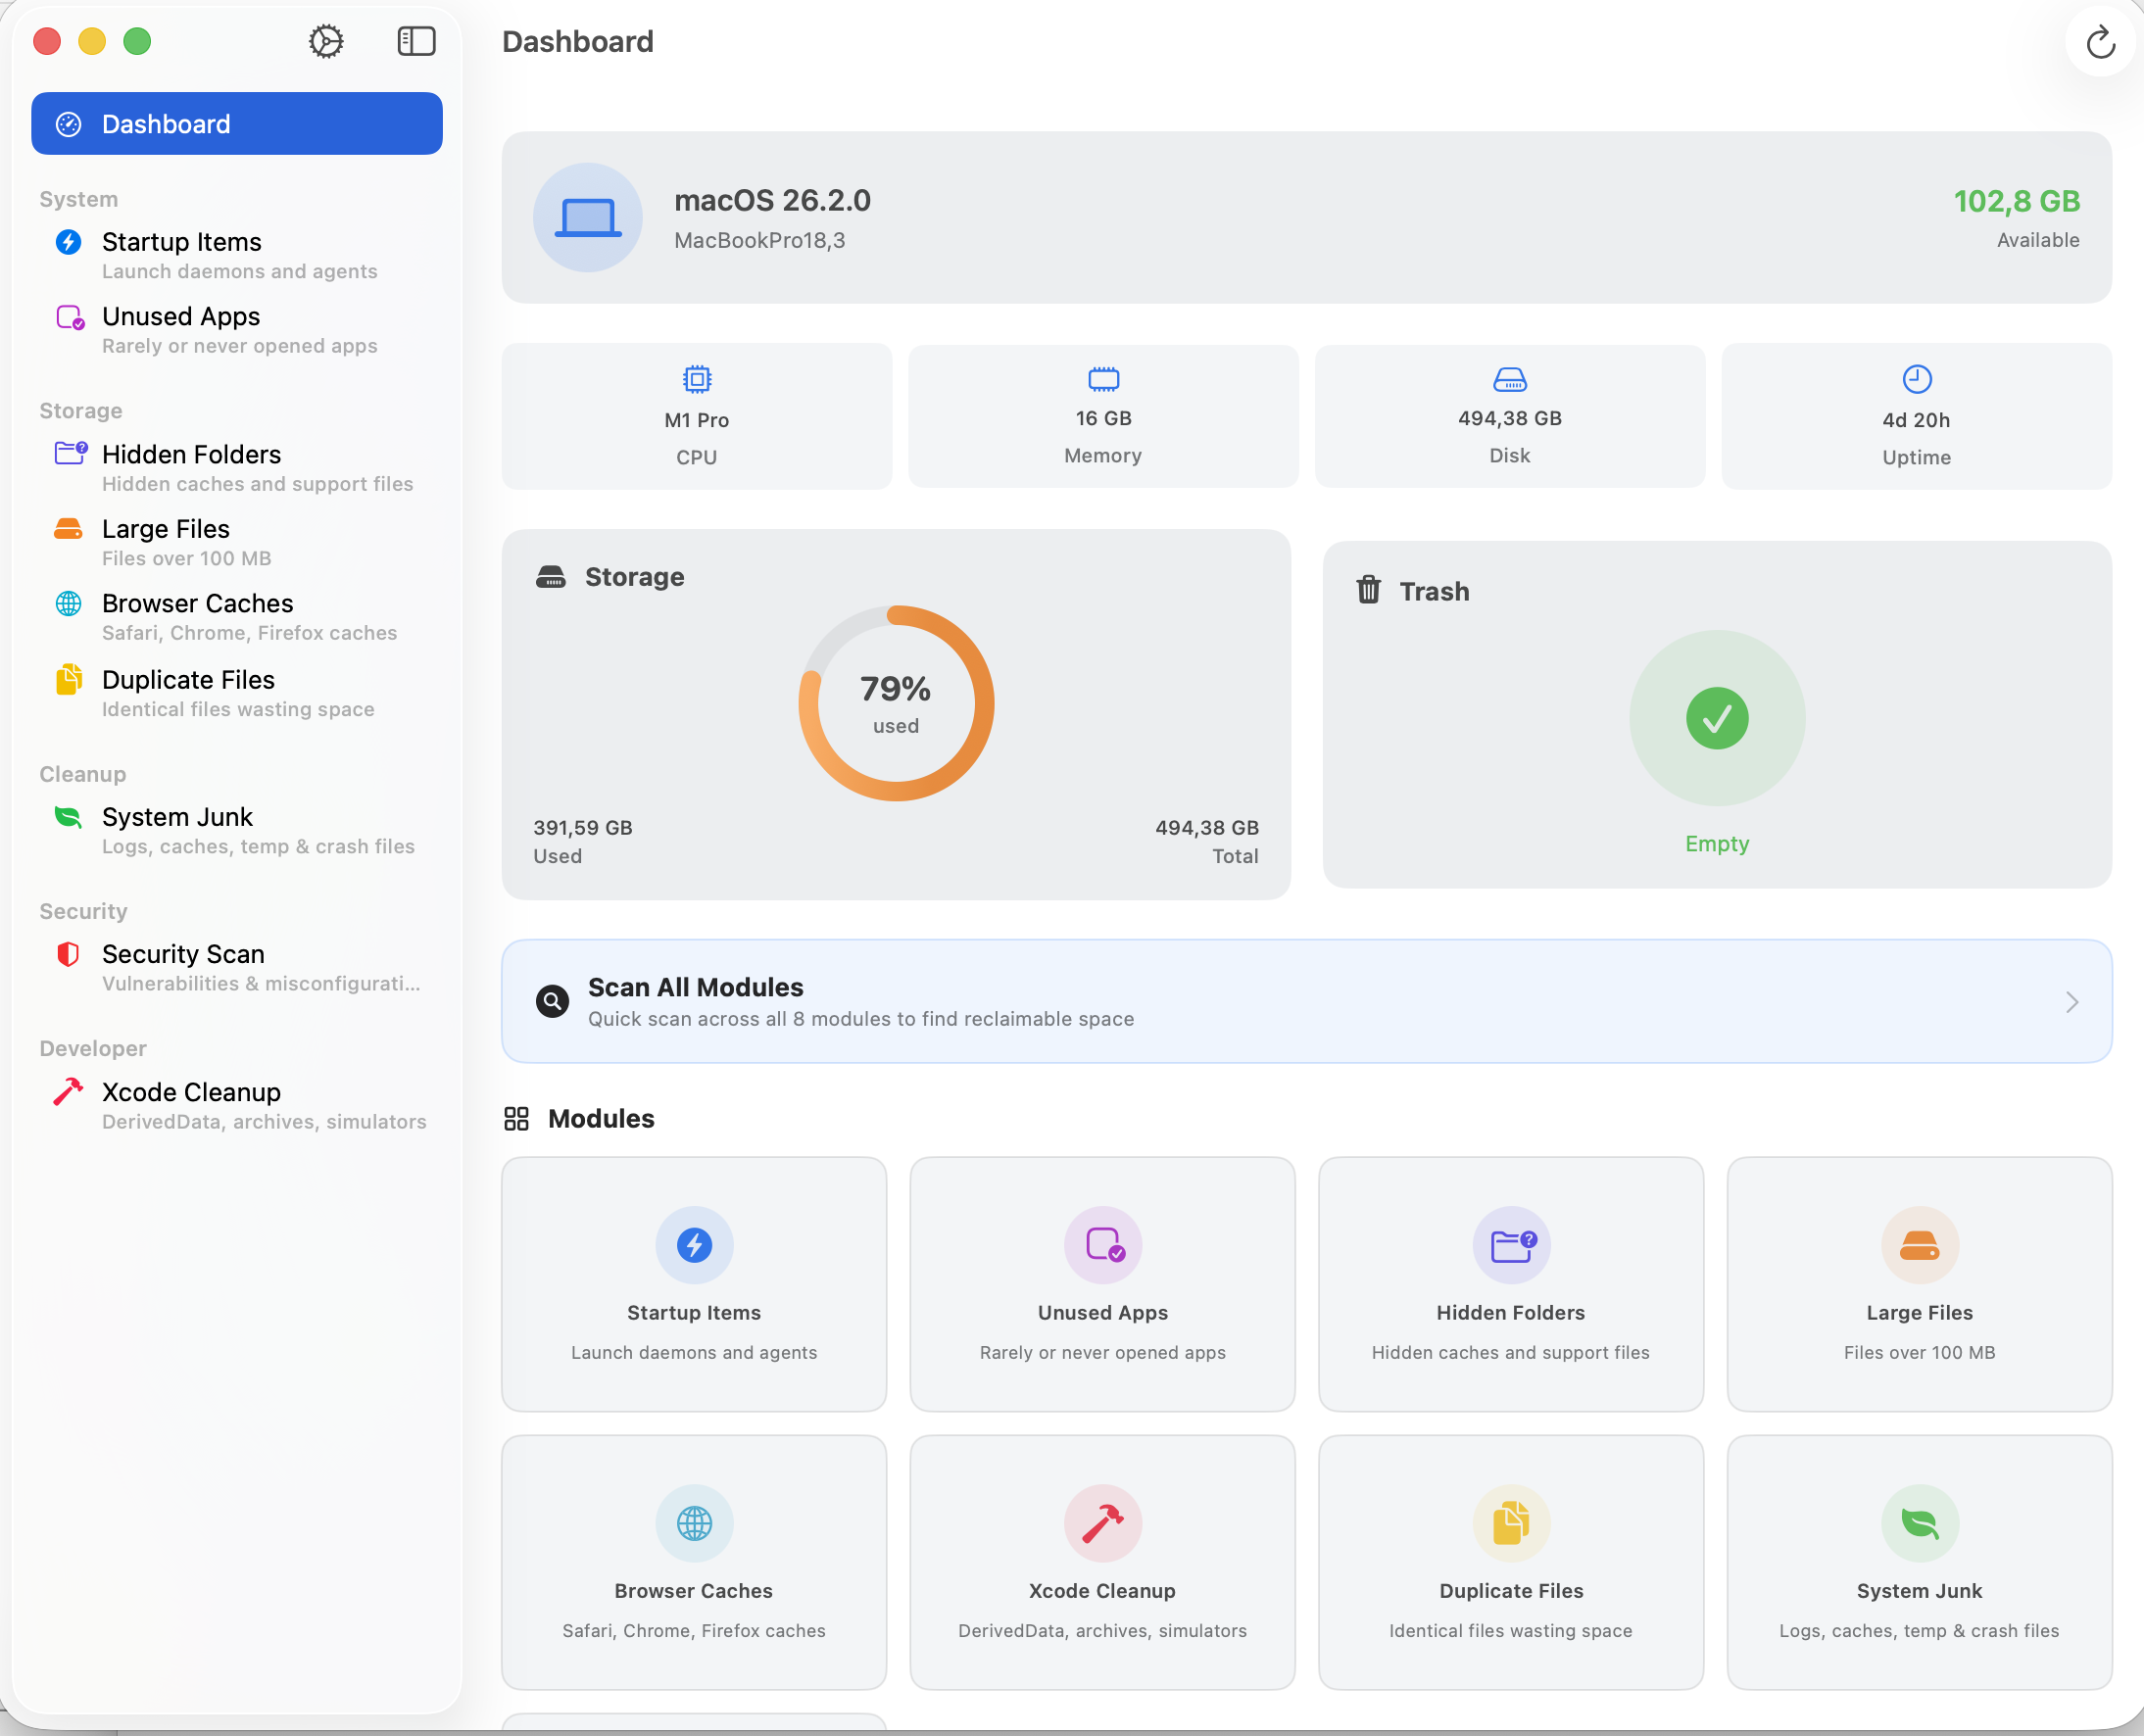
Task: Click the green Empty label
Action: 1717,844
